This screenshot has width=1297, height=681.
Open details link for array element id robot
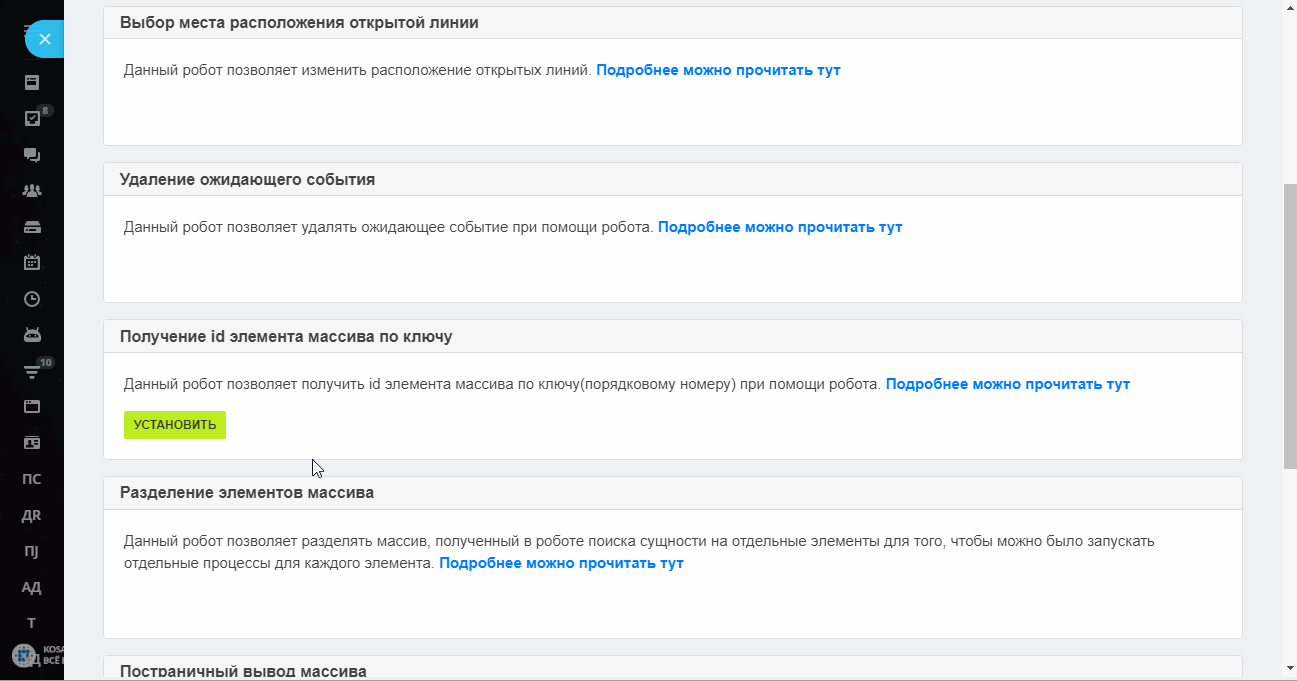pyautogui.click(x=1008, y=384)
